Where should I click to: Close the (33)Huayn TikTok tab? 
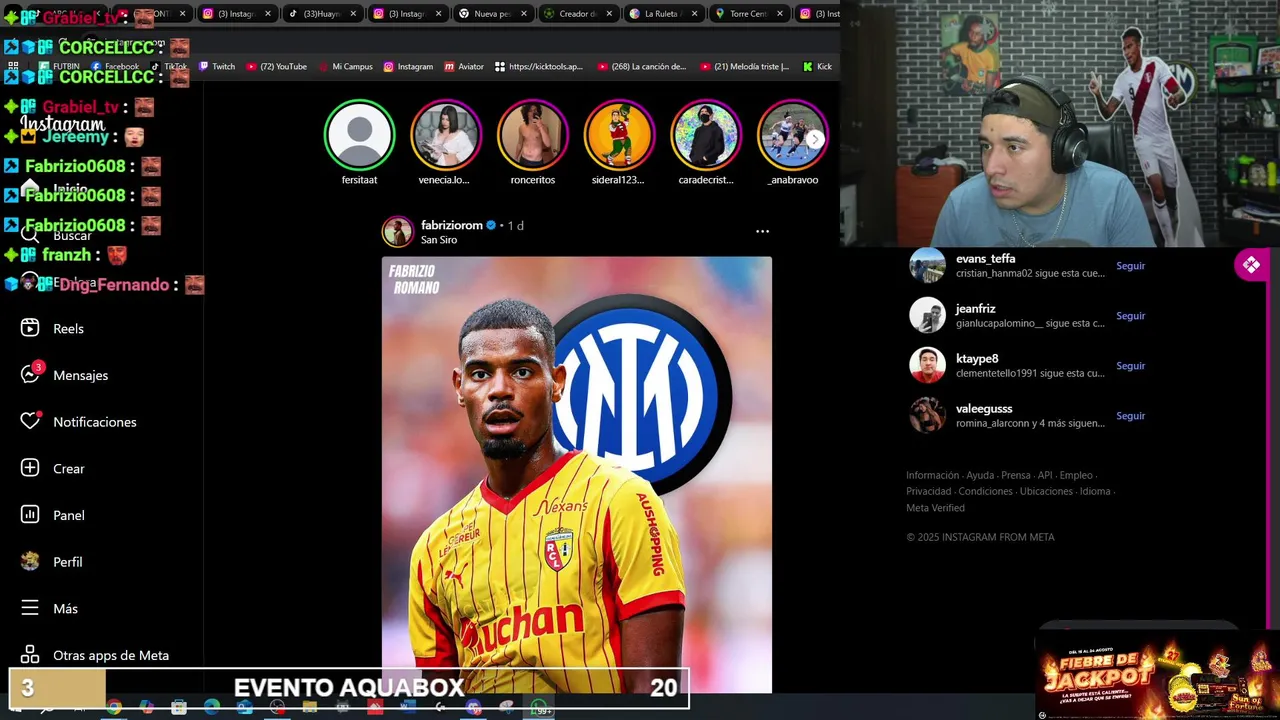353,14
